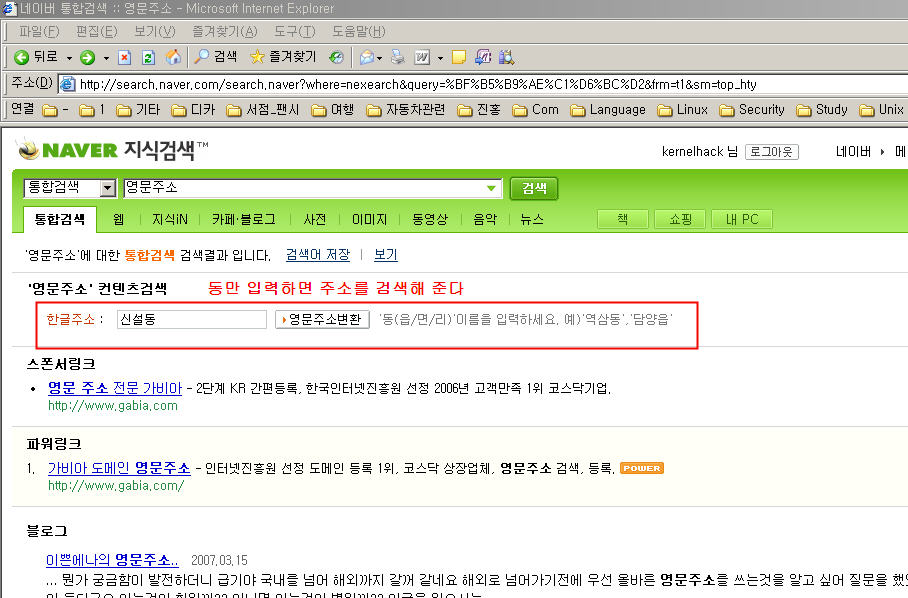
Task: Open the 여행 links folder
Action: click(x=333, y=109)
